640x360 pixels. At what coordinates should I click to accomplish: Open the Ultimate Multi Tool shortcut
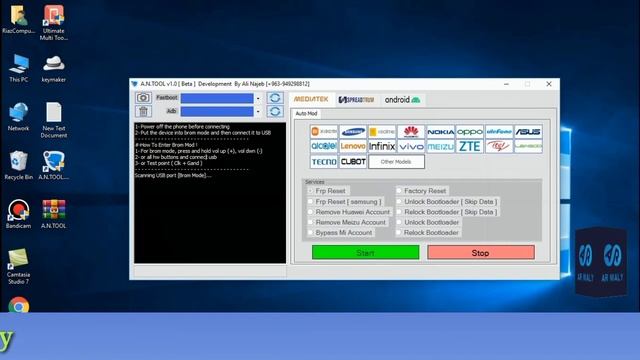(x=53, y=22)
